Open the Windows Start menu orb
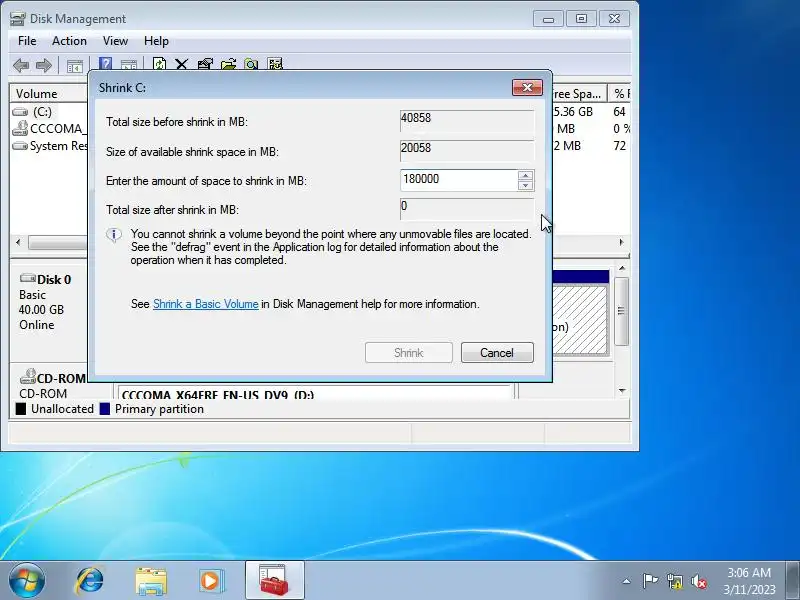 27,581
